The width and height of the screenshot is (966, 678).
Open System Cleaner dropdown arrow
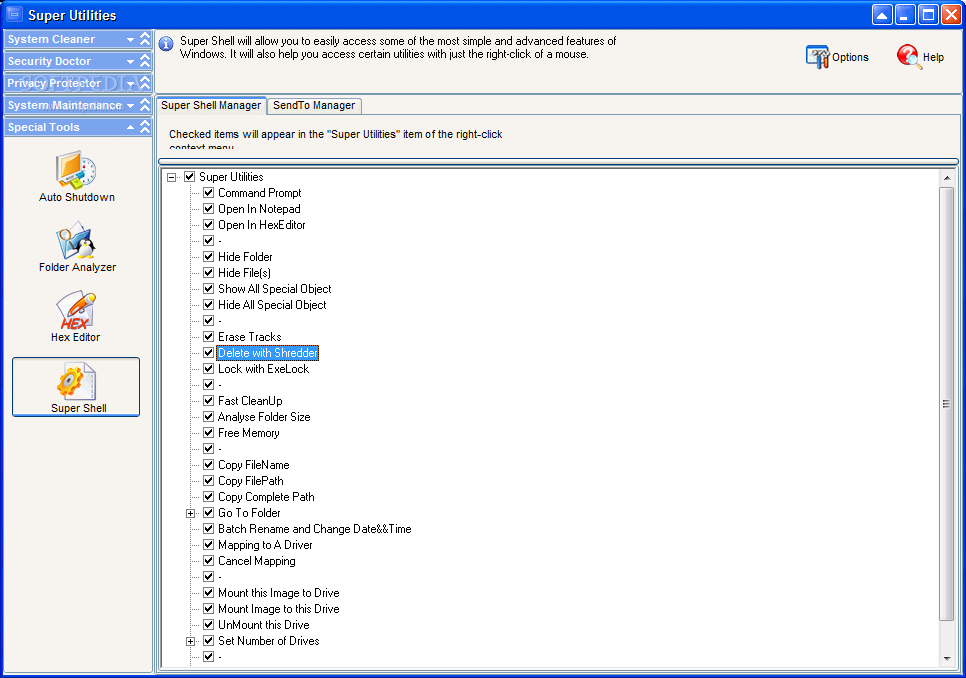click(x=130, y=39)
